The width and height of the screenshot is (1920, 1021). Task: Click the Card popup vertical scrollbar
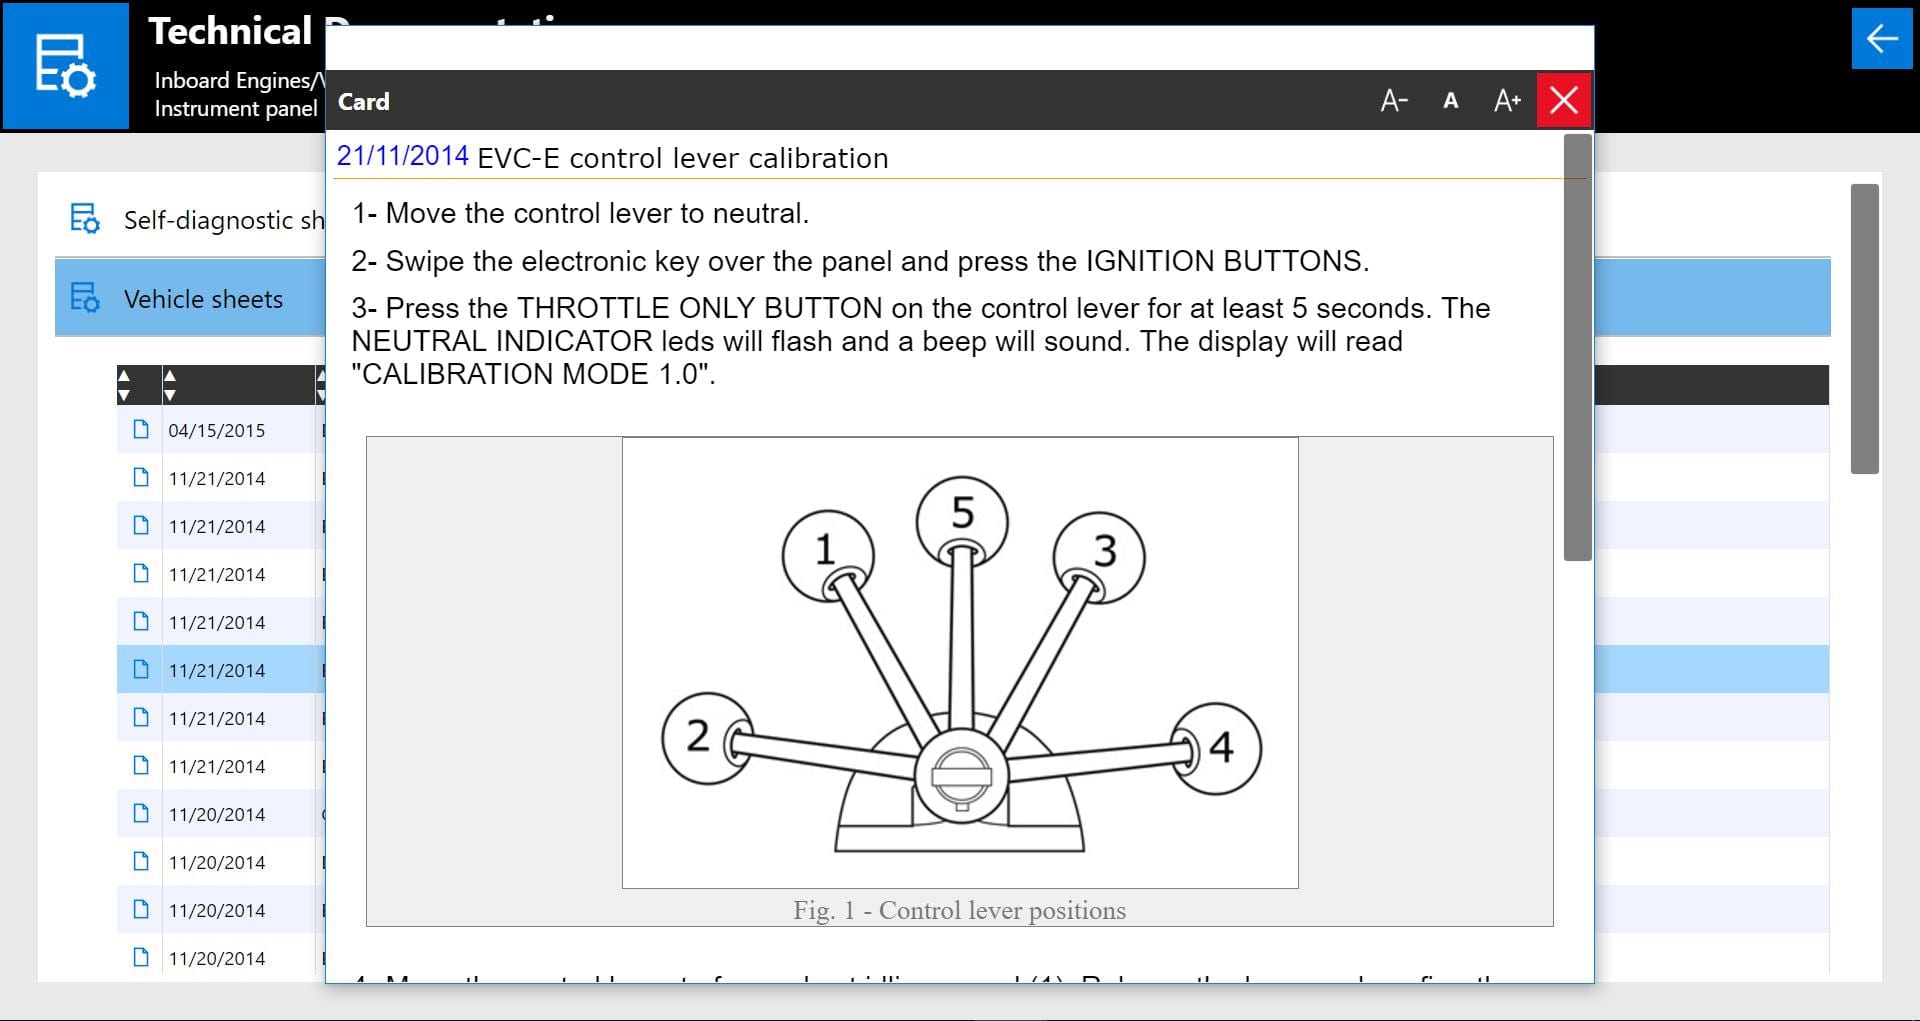[x=1577, y=348]
